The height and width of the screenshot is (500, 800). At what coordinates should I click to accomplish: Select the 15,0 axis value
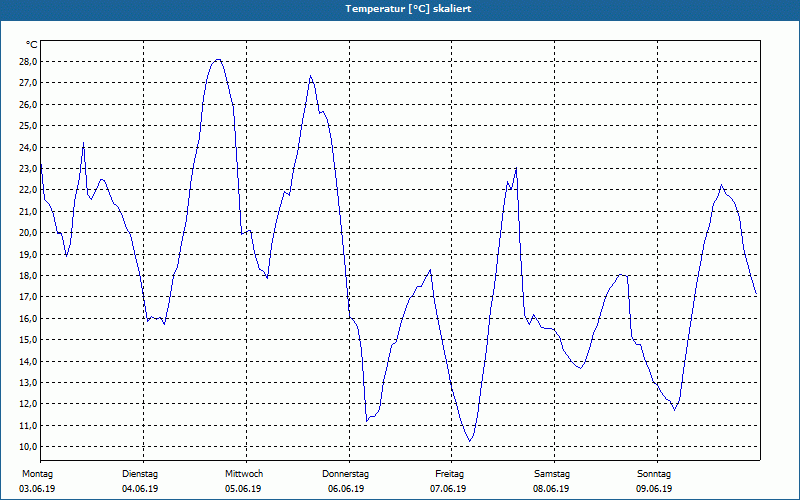[29, 340]
